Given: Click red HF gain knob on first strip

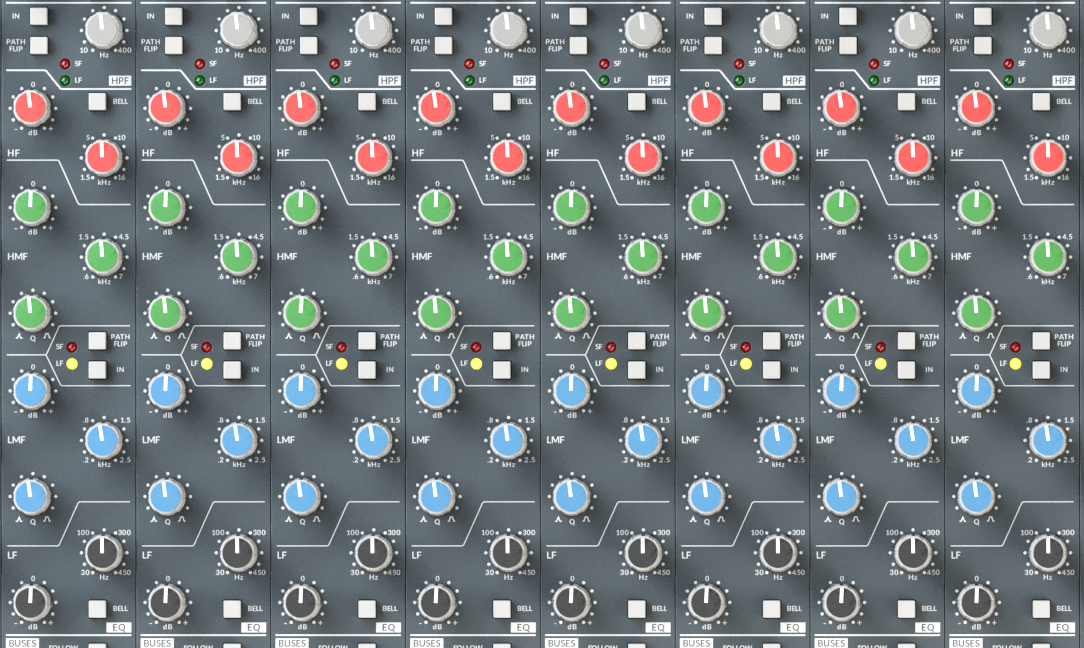Looking at the screenshot, I should 30,106.
